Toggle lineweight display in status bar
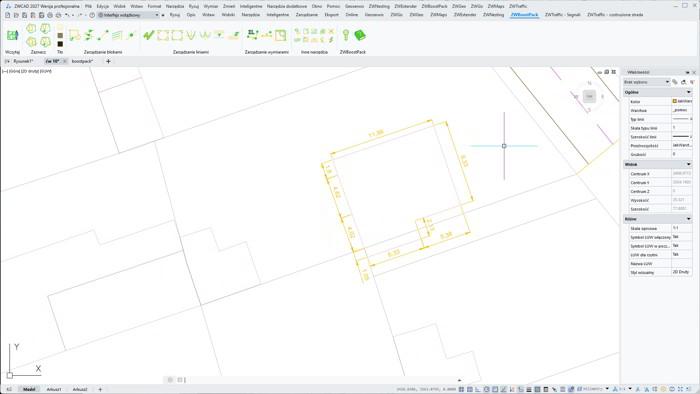 point(529,390)
